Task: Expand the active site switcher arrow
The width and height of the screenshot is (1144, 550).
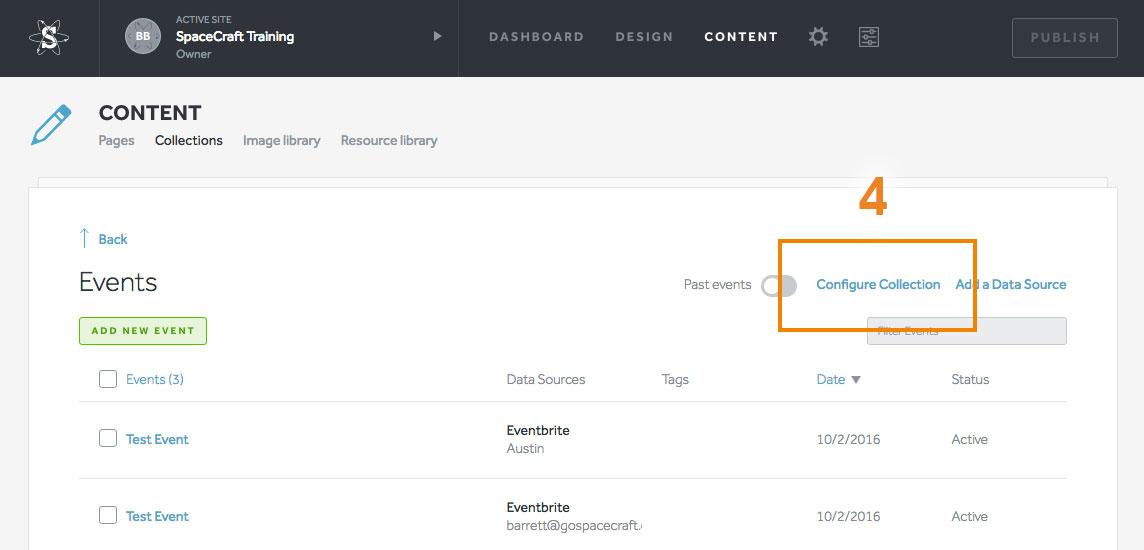Action: (437, 37)
